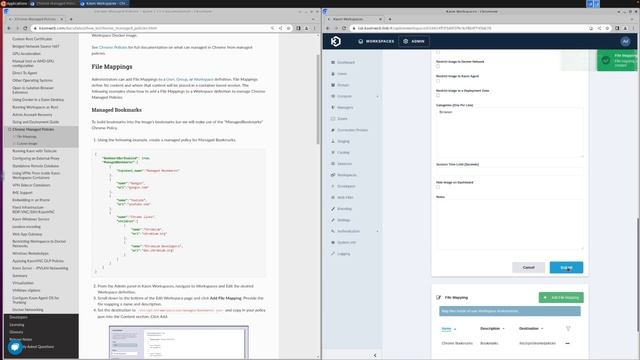The height and width of the screenshot is (360, 640).
Task: Sort File Mapping table by Name
Action: (x=449, y=329)
